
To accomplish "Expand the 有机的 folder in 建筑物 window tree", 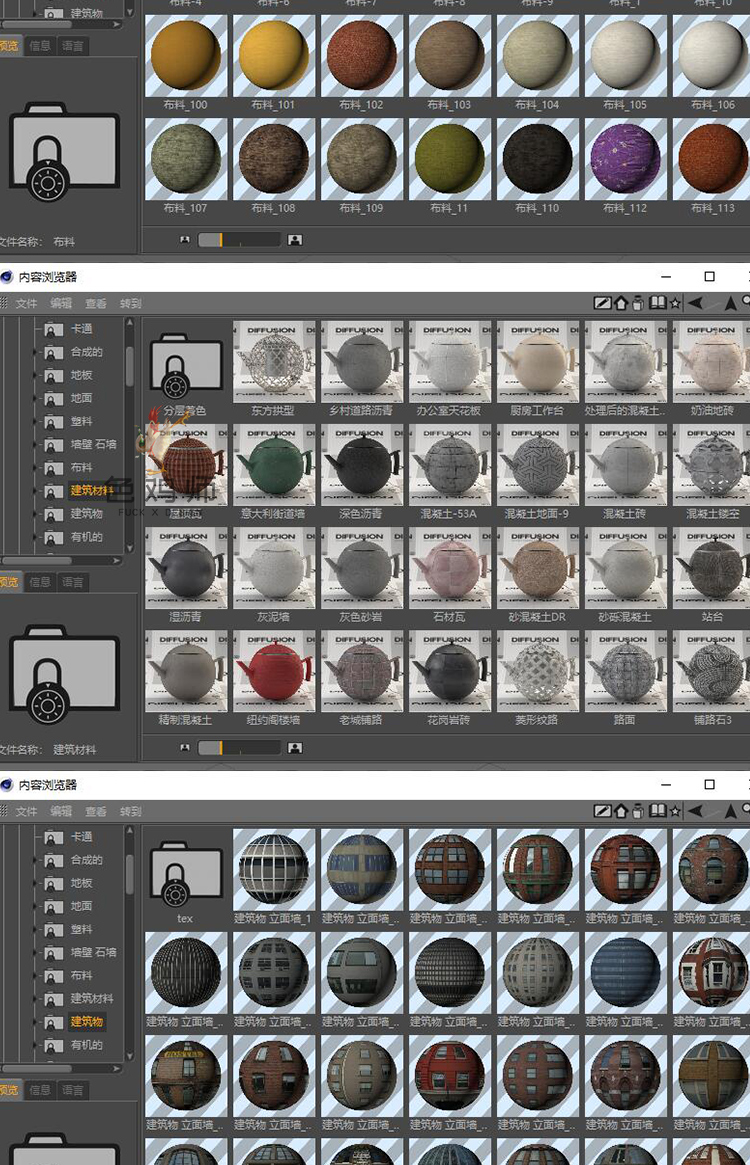I will pos(35,1045).
